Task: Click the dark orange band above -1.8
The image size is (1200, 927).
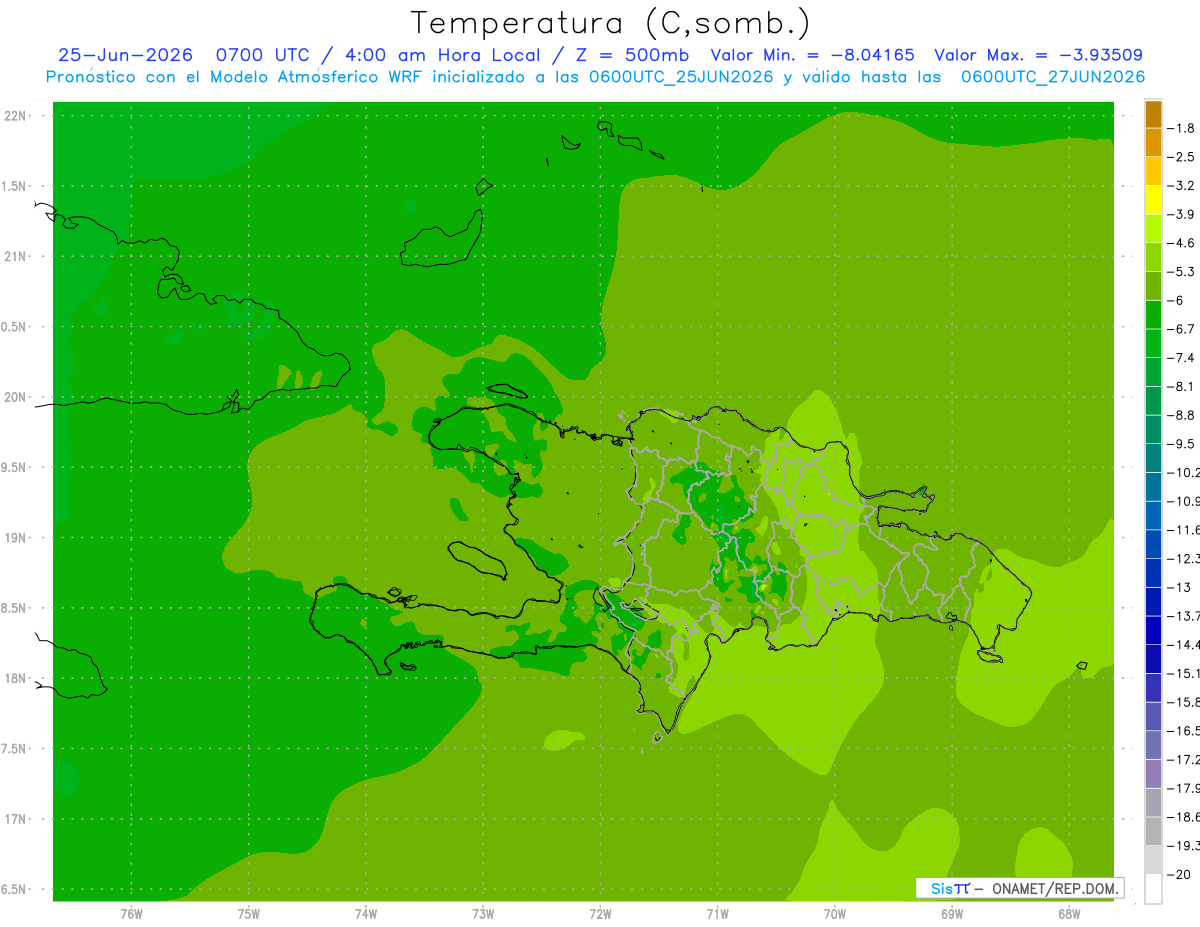Action: (1153, 114)
